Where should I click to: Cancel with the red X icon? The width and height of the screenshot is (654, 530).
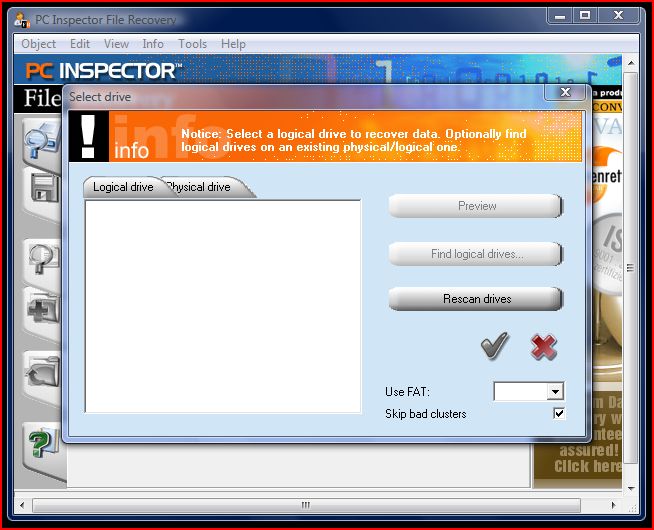543,347
